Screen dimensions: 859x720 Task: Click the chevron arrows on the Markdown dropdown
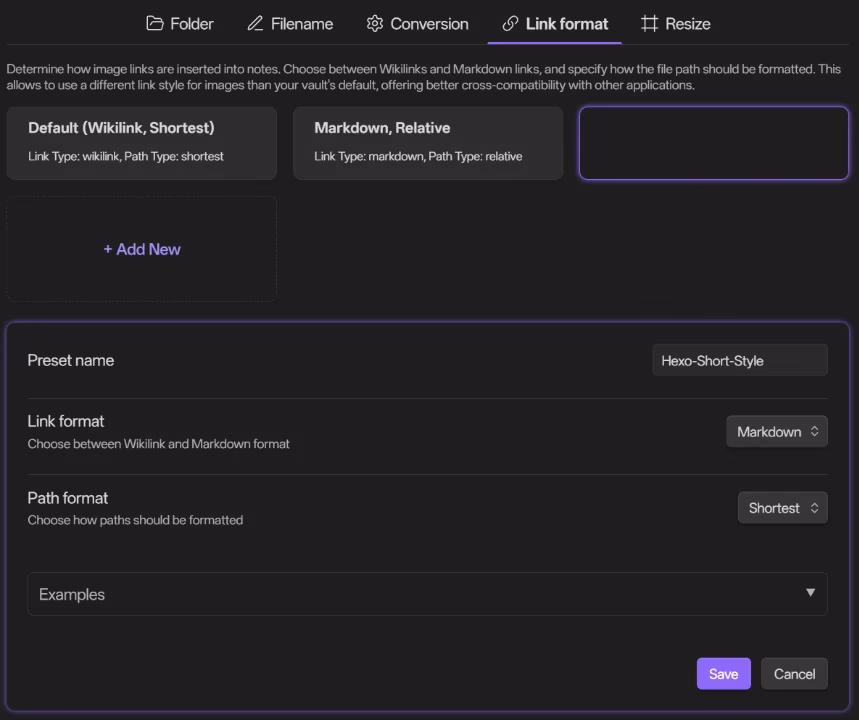click(x=814, y=432)
